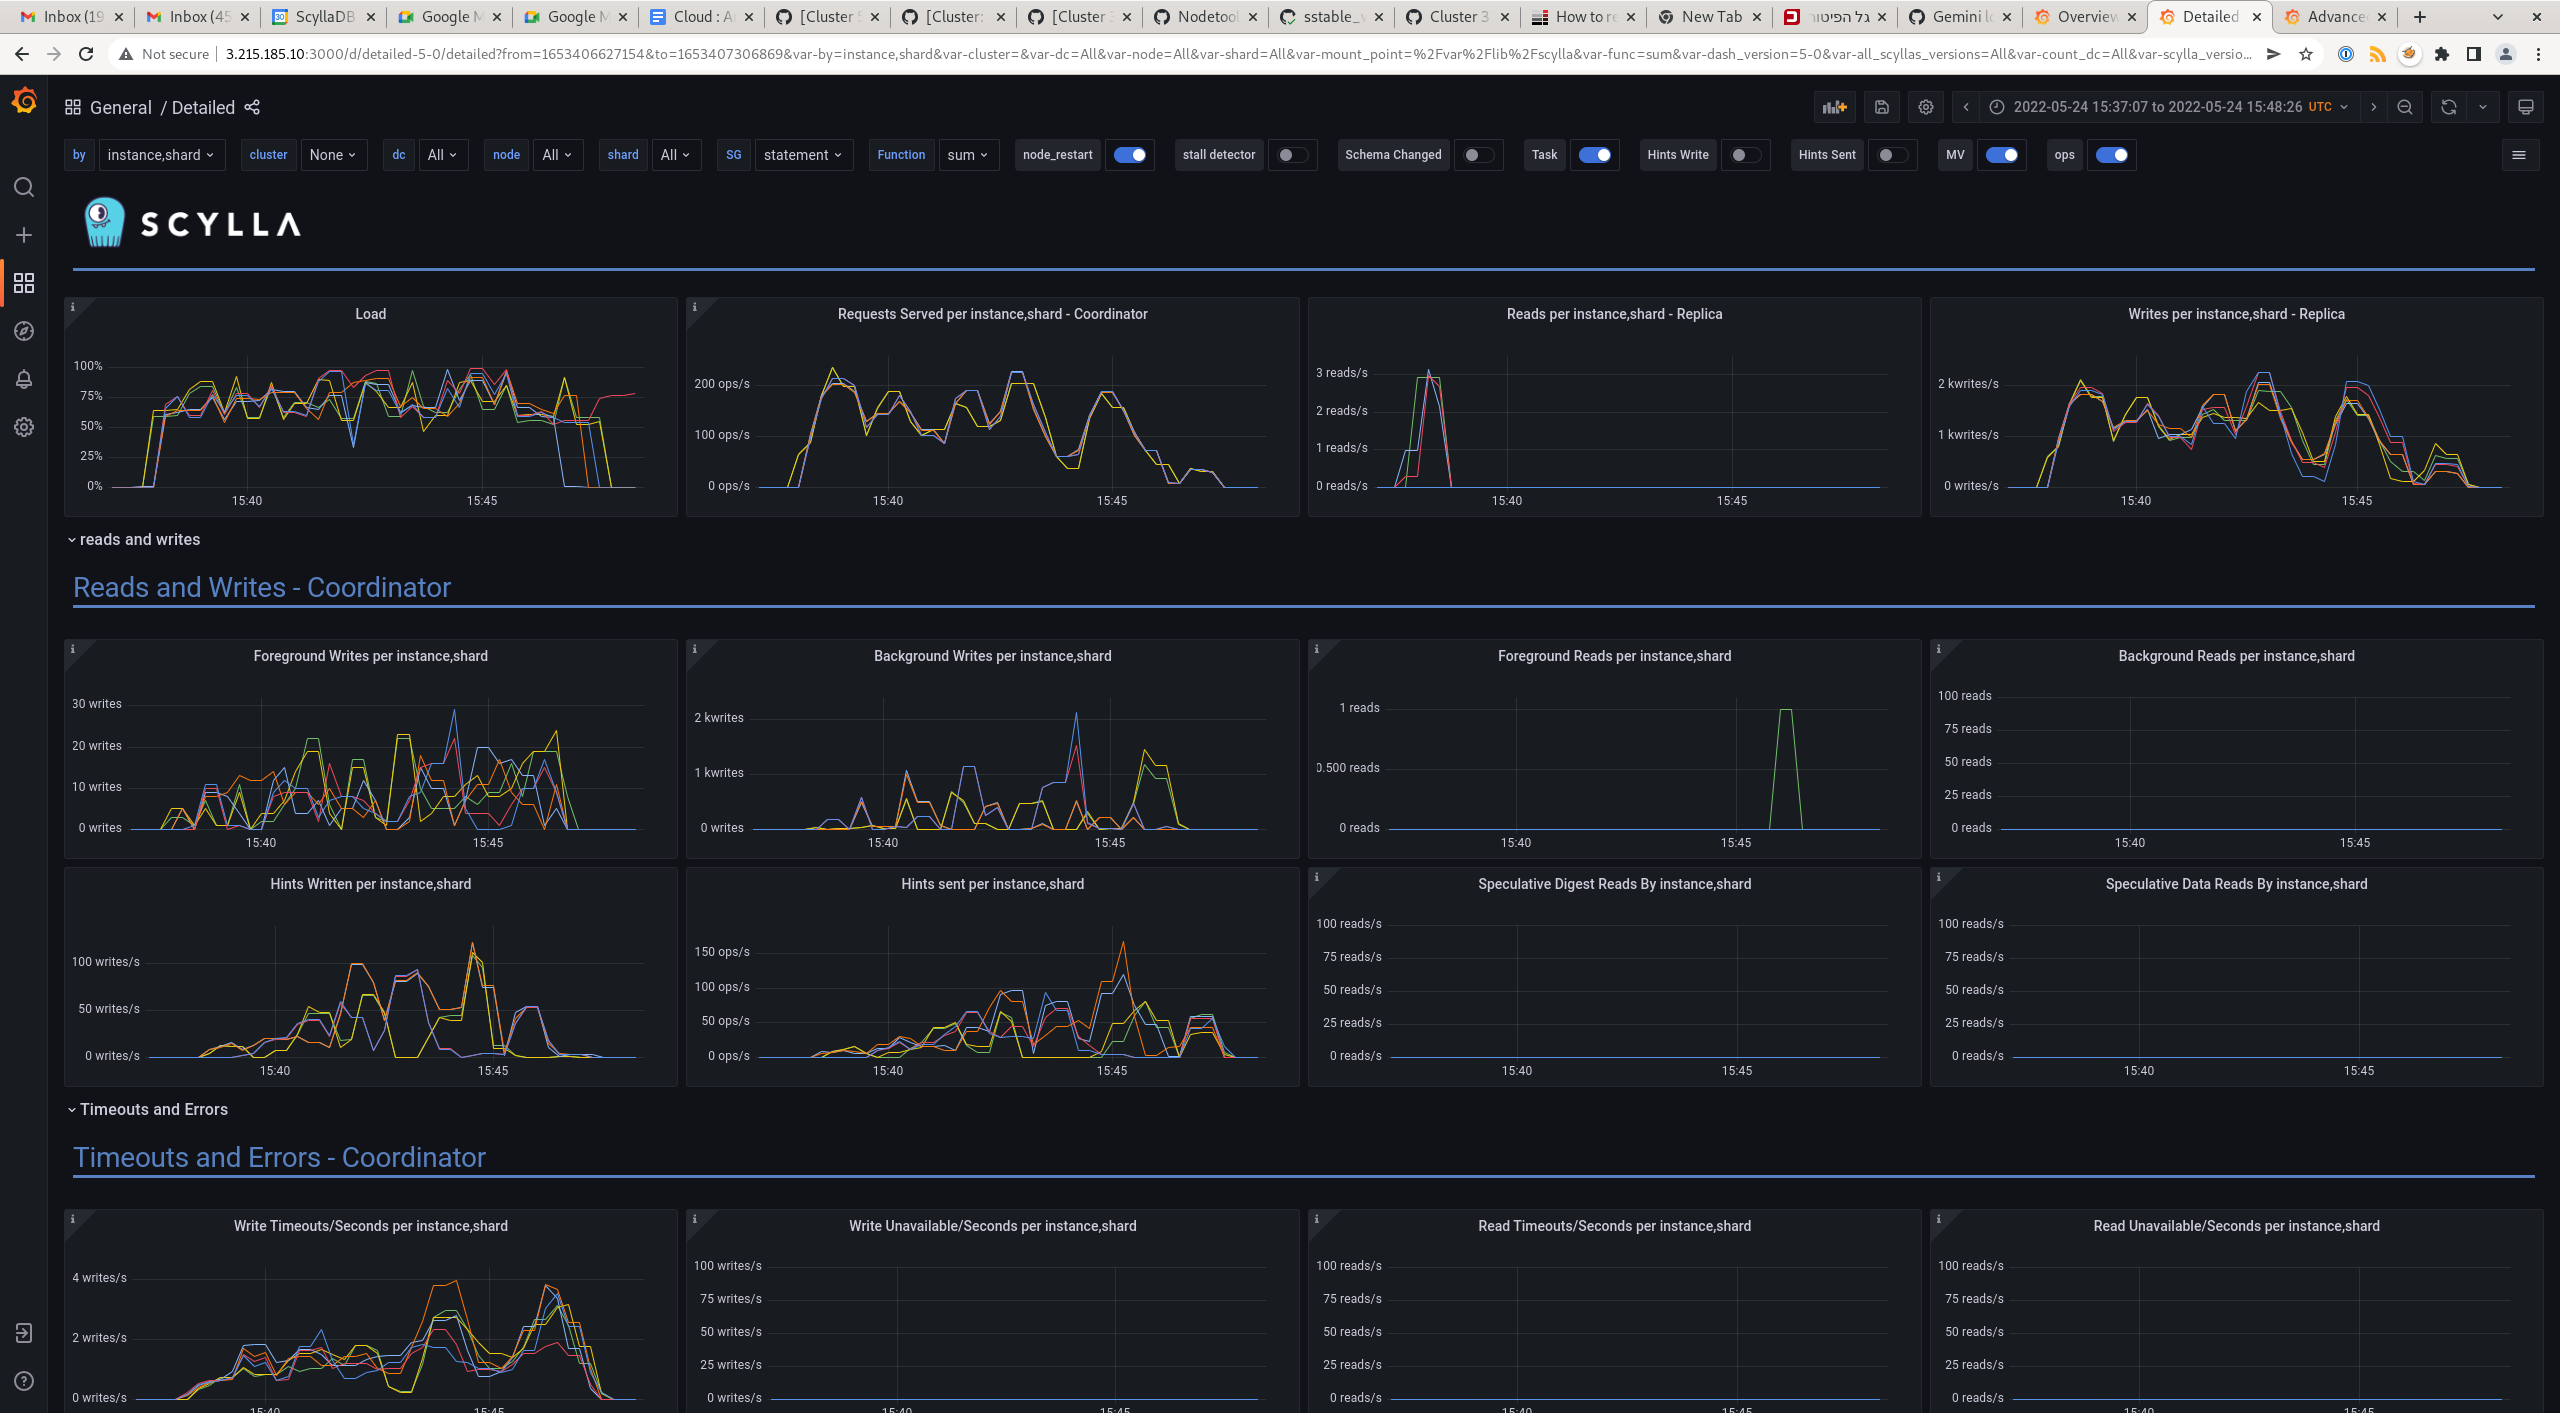Open the shard All dropdown
Viewport: 2560px width, 1413px height.
coord(676,155)
